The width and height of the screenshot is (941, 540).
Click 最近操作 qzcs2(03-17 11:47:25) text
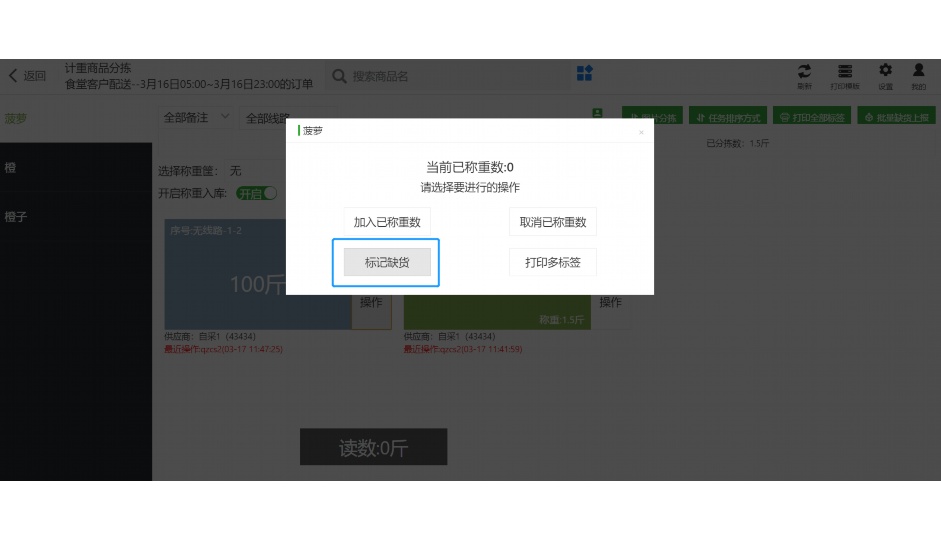pos(223,349)
